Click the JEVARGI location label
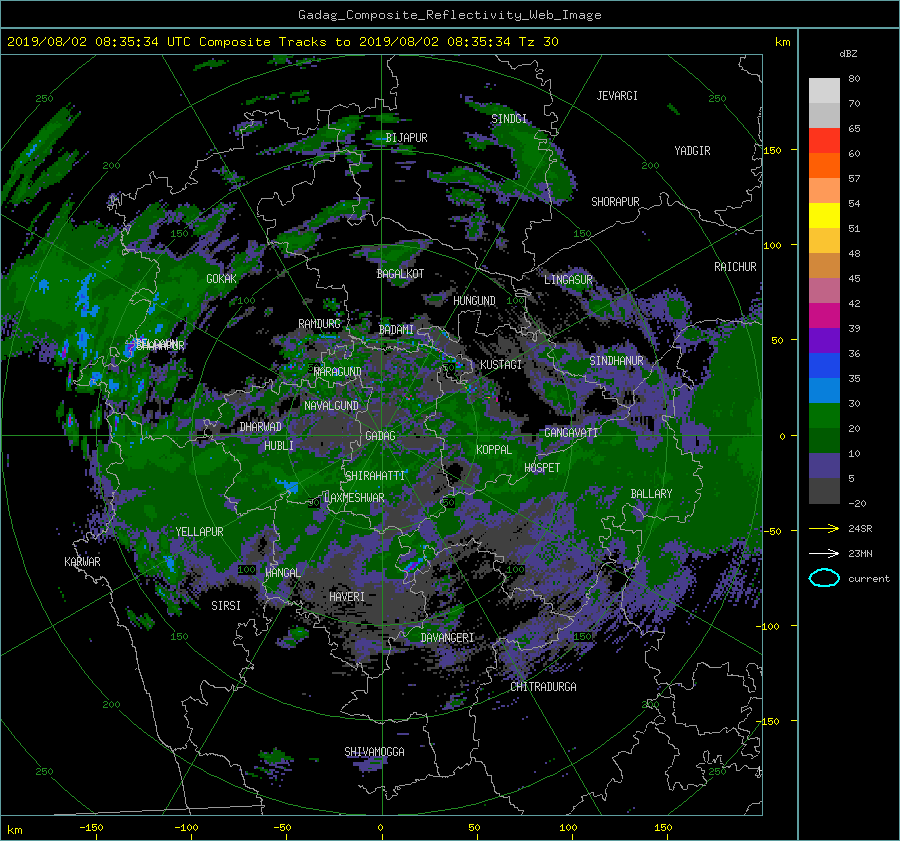The width and height of the screenshot is (900, 841). pos(617,96)
